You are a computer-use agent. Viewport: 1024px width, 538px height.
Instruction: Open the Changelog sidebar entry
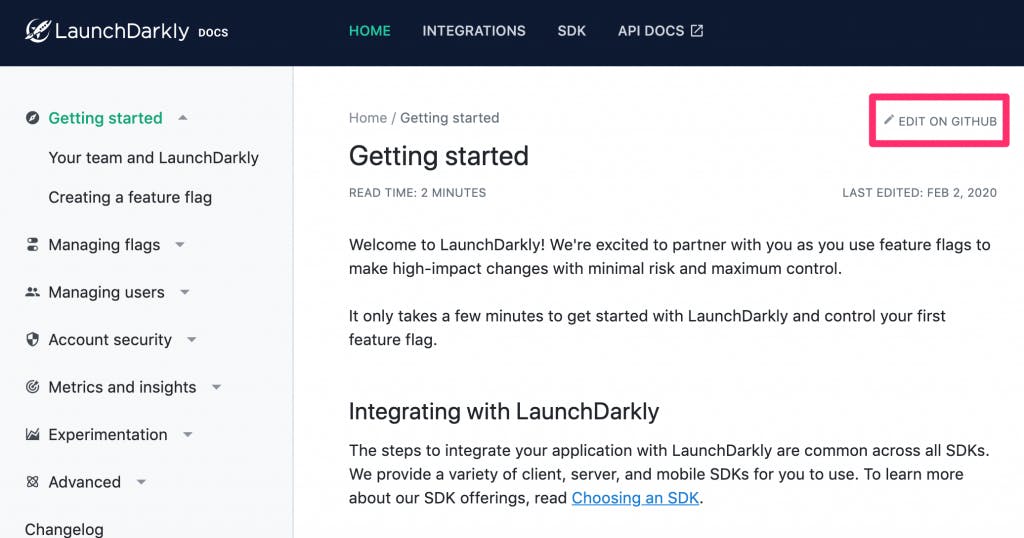tap(64, 529)
